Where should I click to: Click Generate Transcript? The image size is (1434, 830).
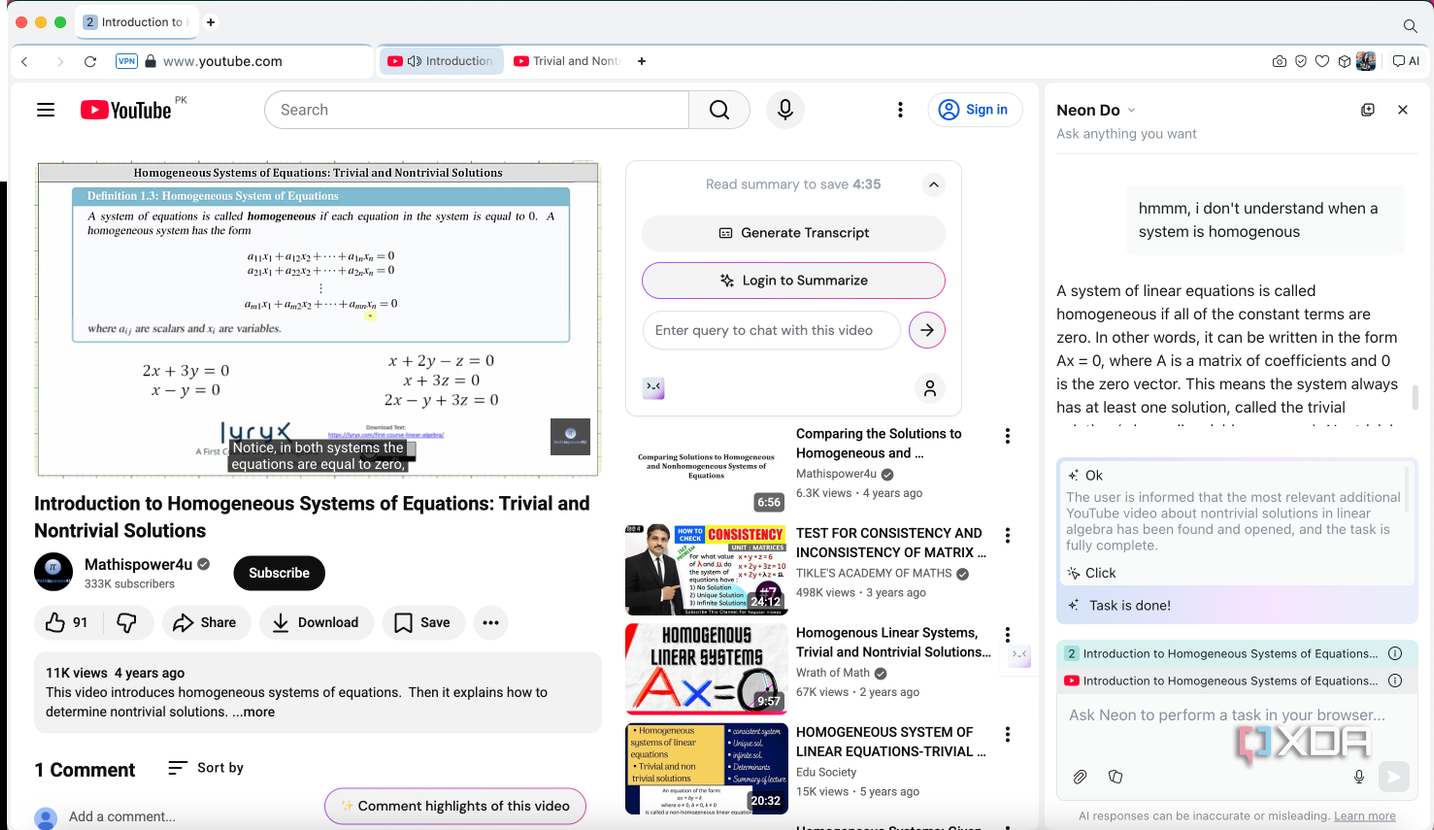tap(794, 232)
